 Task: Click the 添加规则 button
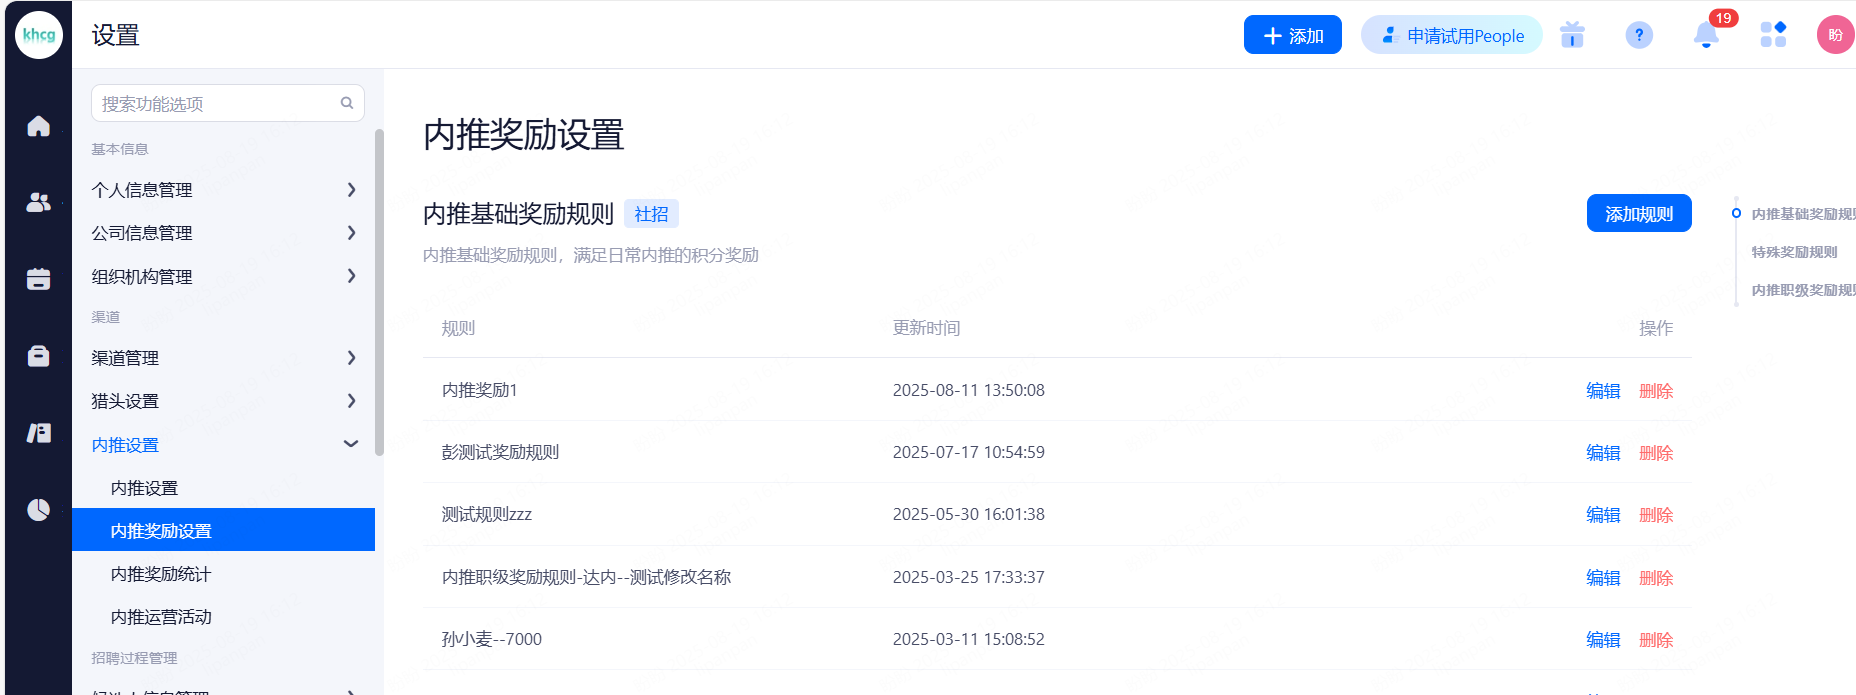[1638, 214]
